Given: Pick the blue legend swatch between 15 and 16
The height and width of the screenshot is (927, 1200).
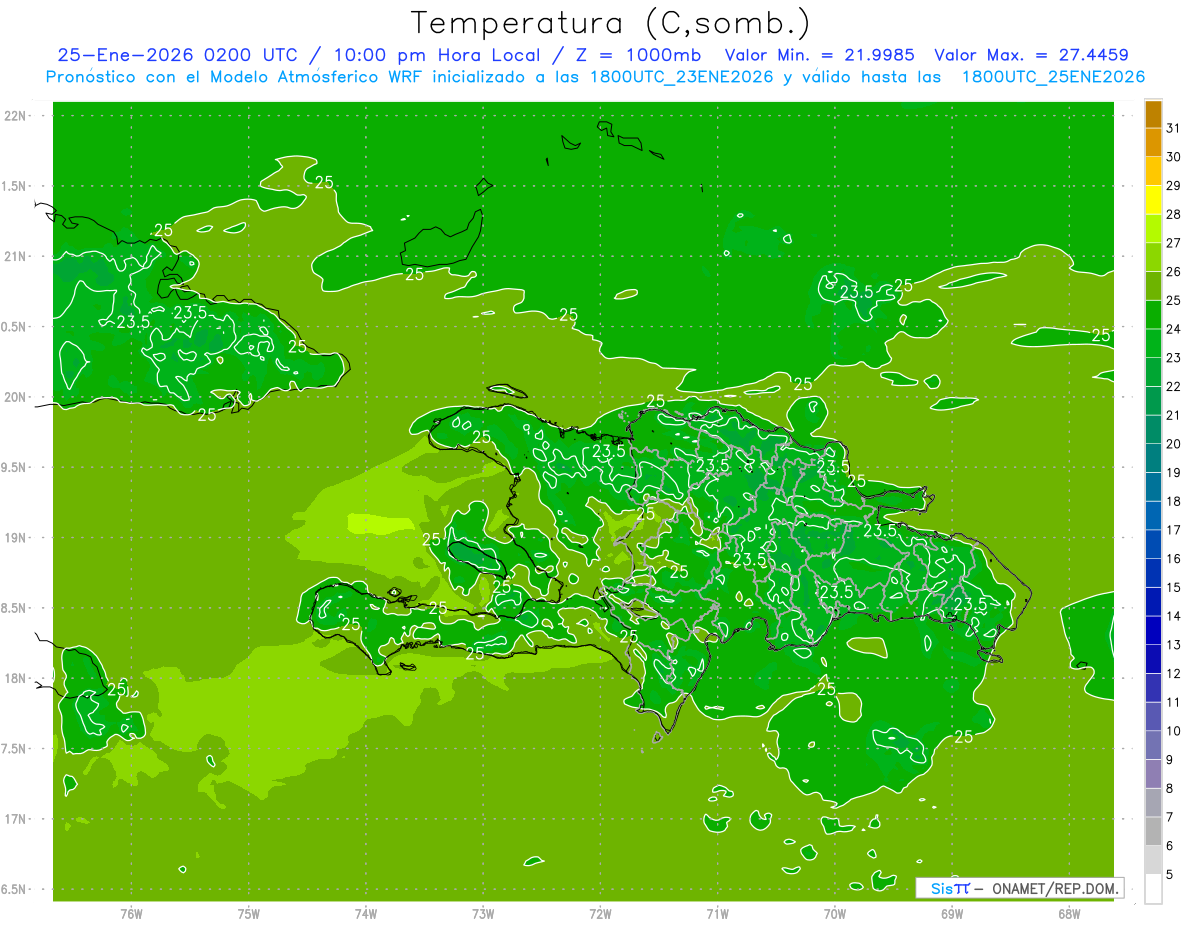Looking at the screenshot, I should 1154,574.
